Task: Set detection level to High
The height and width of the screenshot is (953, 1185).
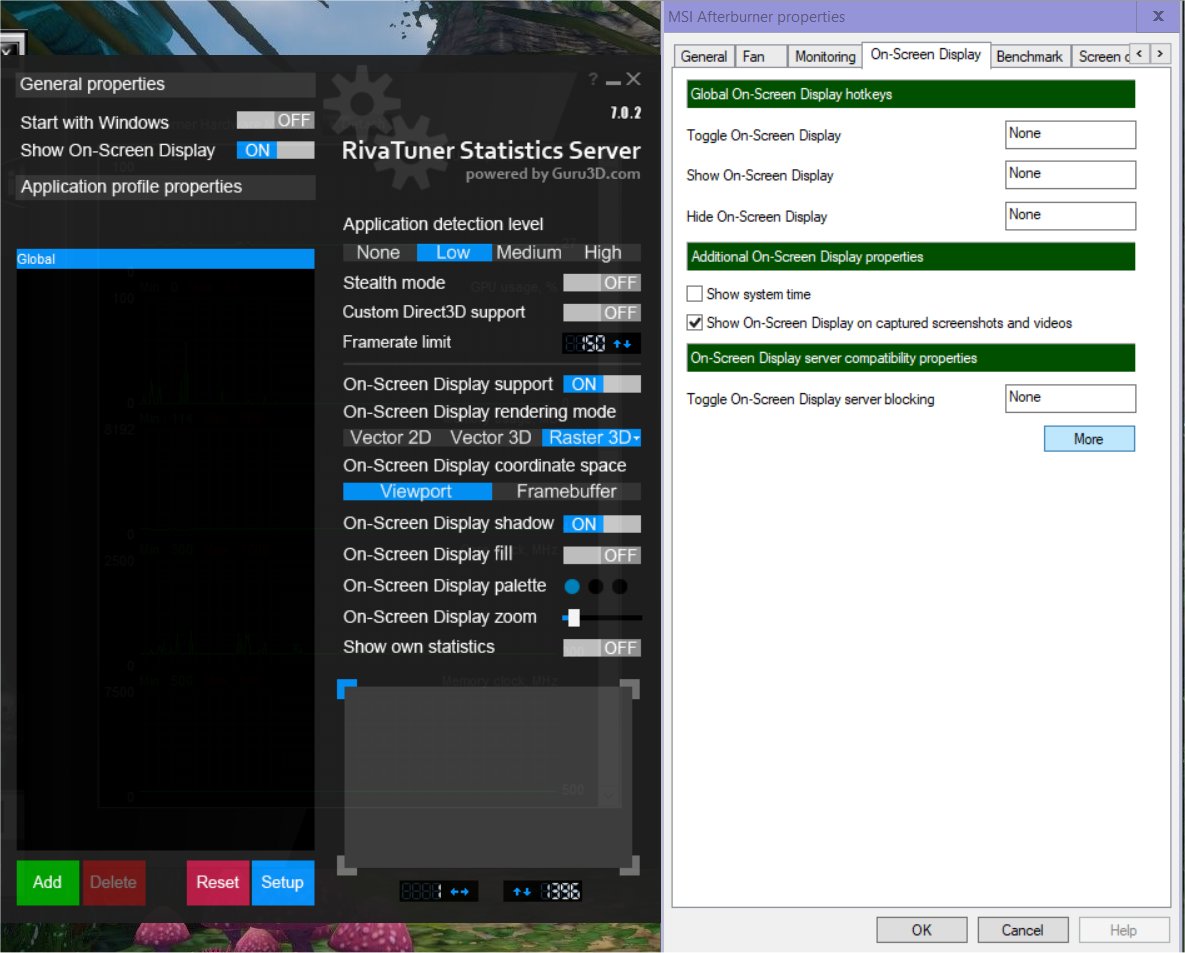Action: tap(603, 252)
